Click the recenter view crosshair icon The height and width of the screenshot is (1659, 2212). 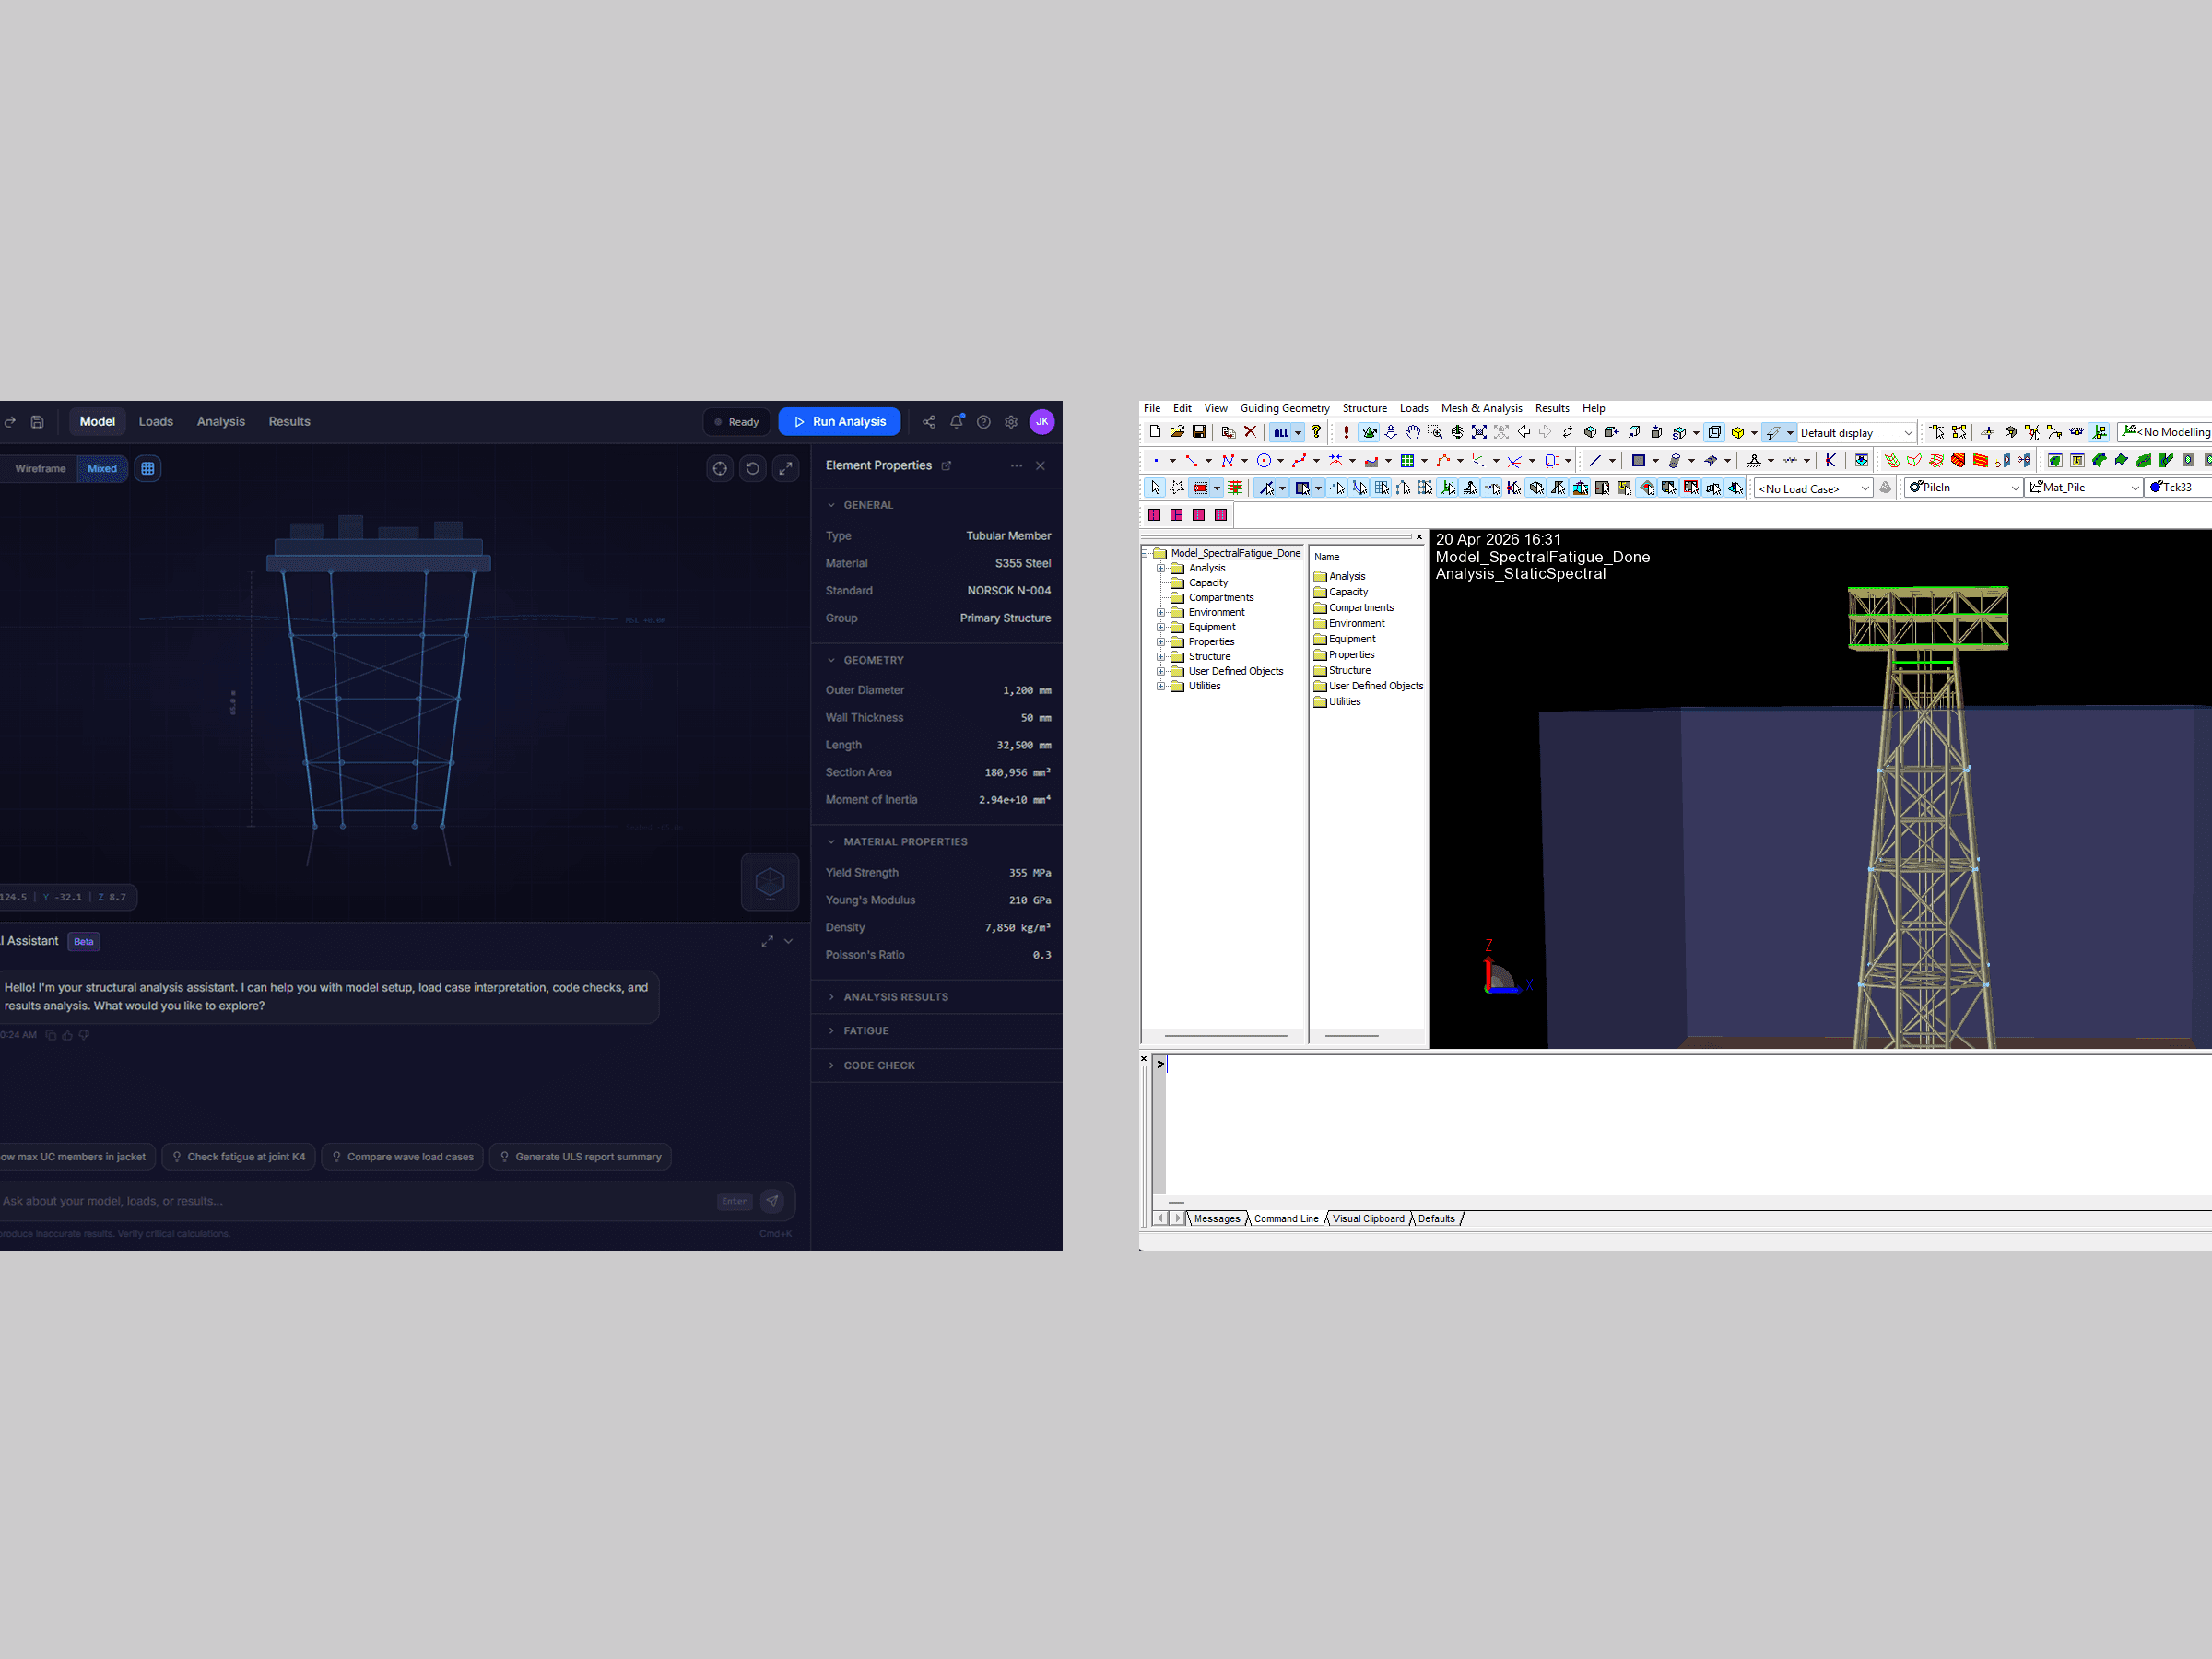click(720, 468)
